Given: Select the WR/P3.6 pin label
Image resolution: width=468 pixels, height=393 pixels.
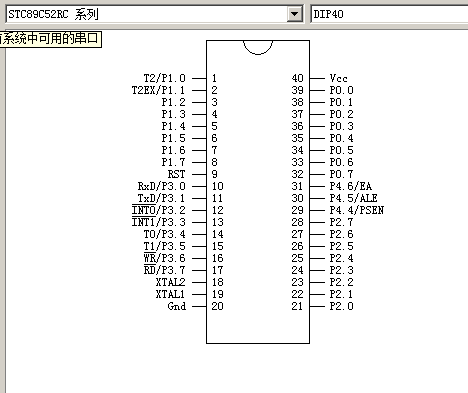Looking at the screenshot, I should click(164, 258).
